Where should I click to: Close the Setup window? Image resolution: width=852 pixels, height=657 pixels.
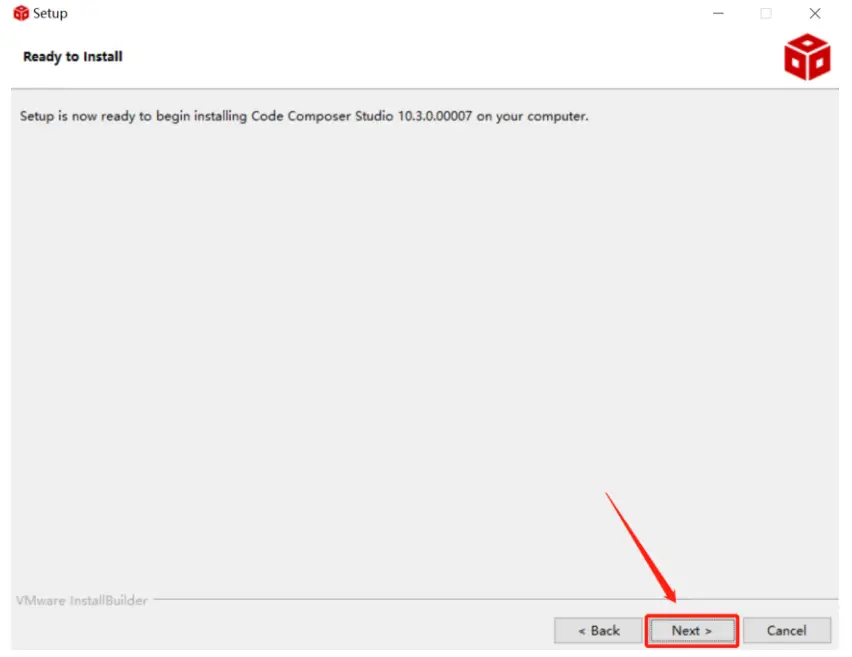click(815, 14)
